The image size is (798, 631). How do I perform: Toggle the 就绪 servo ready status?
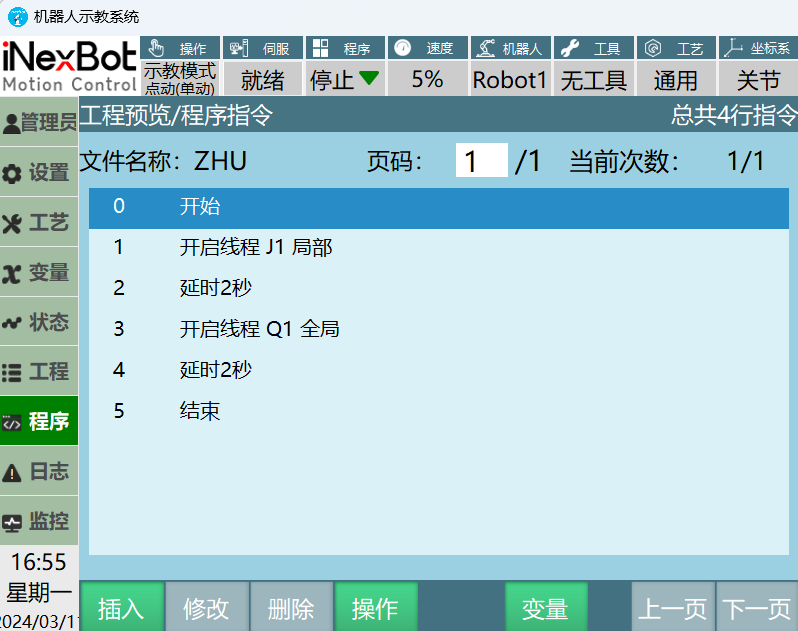point(262,80)
